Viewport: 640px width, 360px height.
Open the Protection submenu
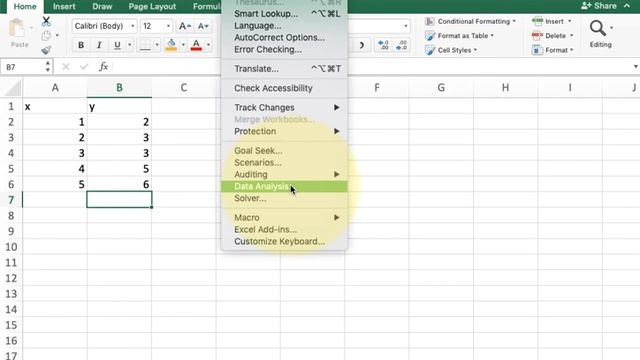pyautogui.click(x=284, y=131)
